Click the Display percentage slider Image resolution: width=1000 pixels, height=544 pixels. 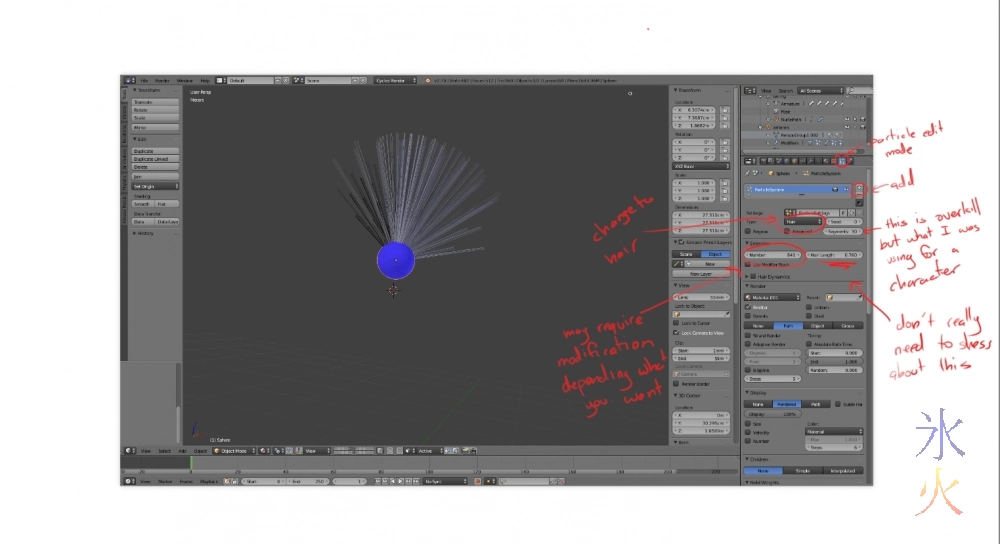[x=773, y=413]
